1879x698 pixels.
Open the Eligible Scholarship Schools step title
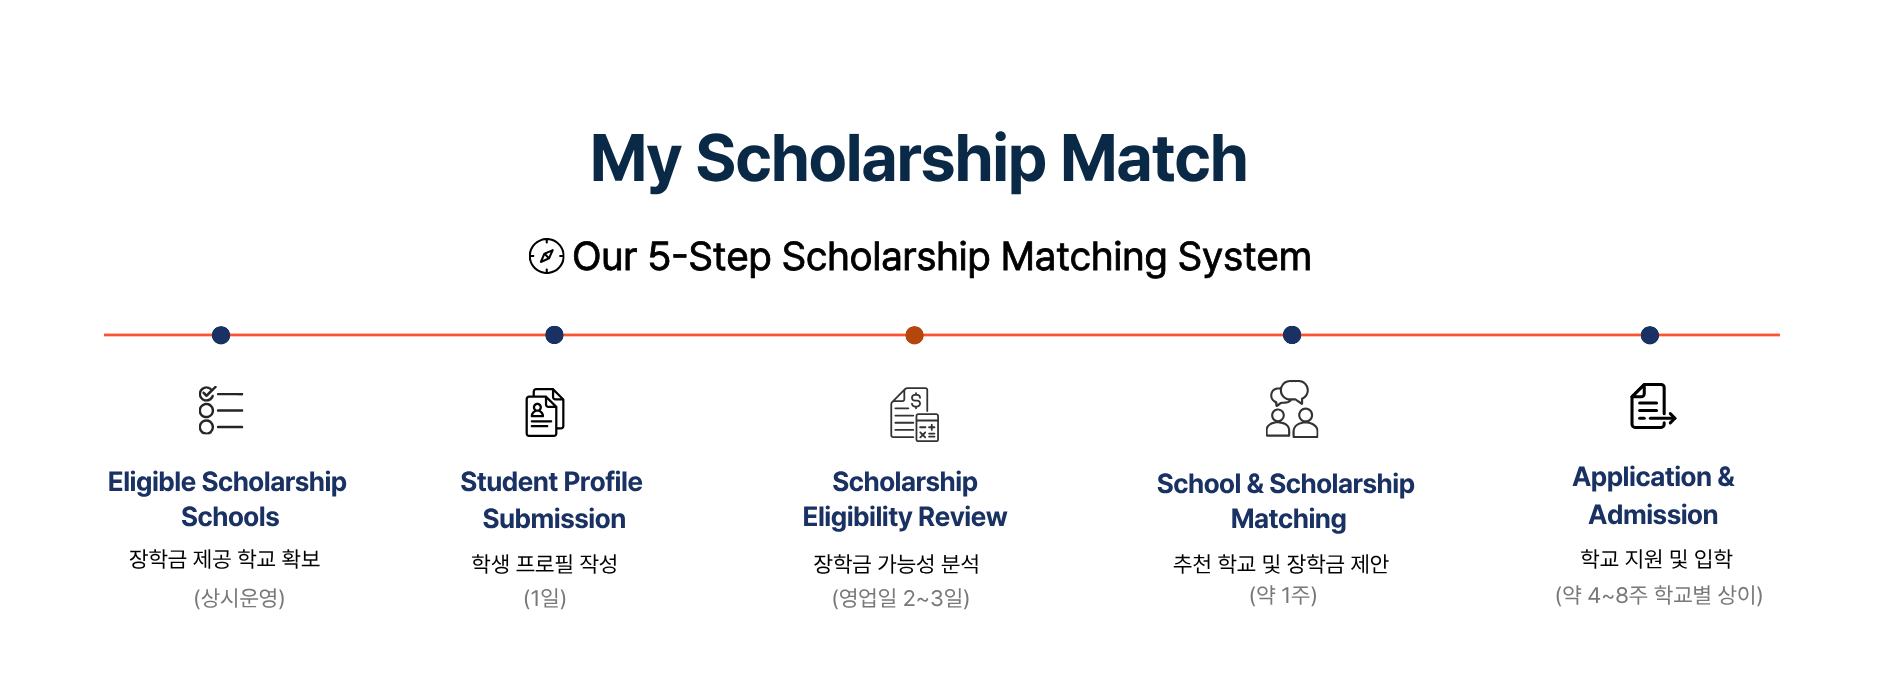click(x=228, y=499)
